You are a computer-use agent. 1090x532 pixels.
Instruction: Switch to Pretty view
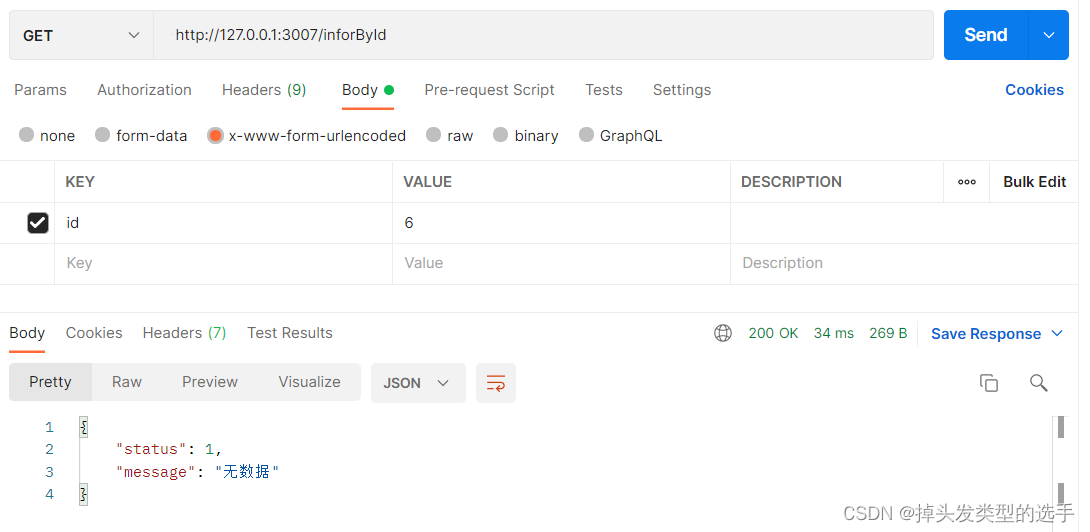(50, 382)
